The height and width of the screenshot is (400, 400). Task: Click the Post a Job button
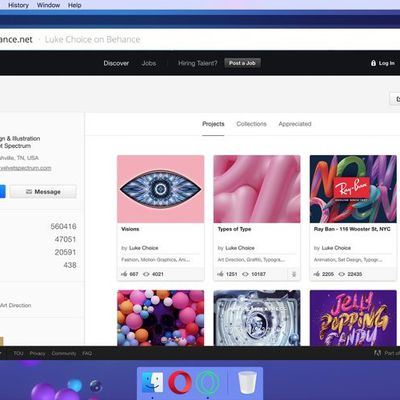242,63
